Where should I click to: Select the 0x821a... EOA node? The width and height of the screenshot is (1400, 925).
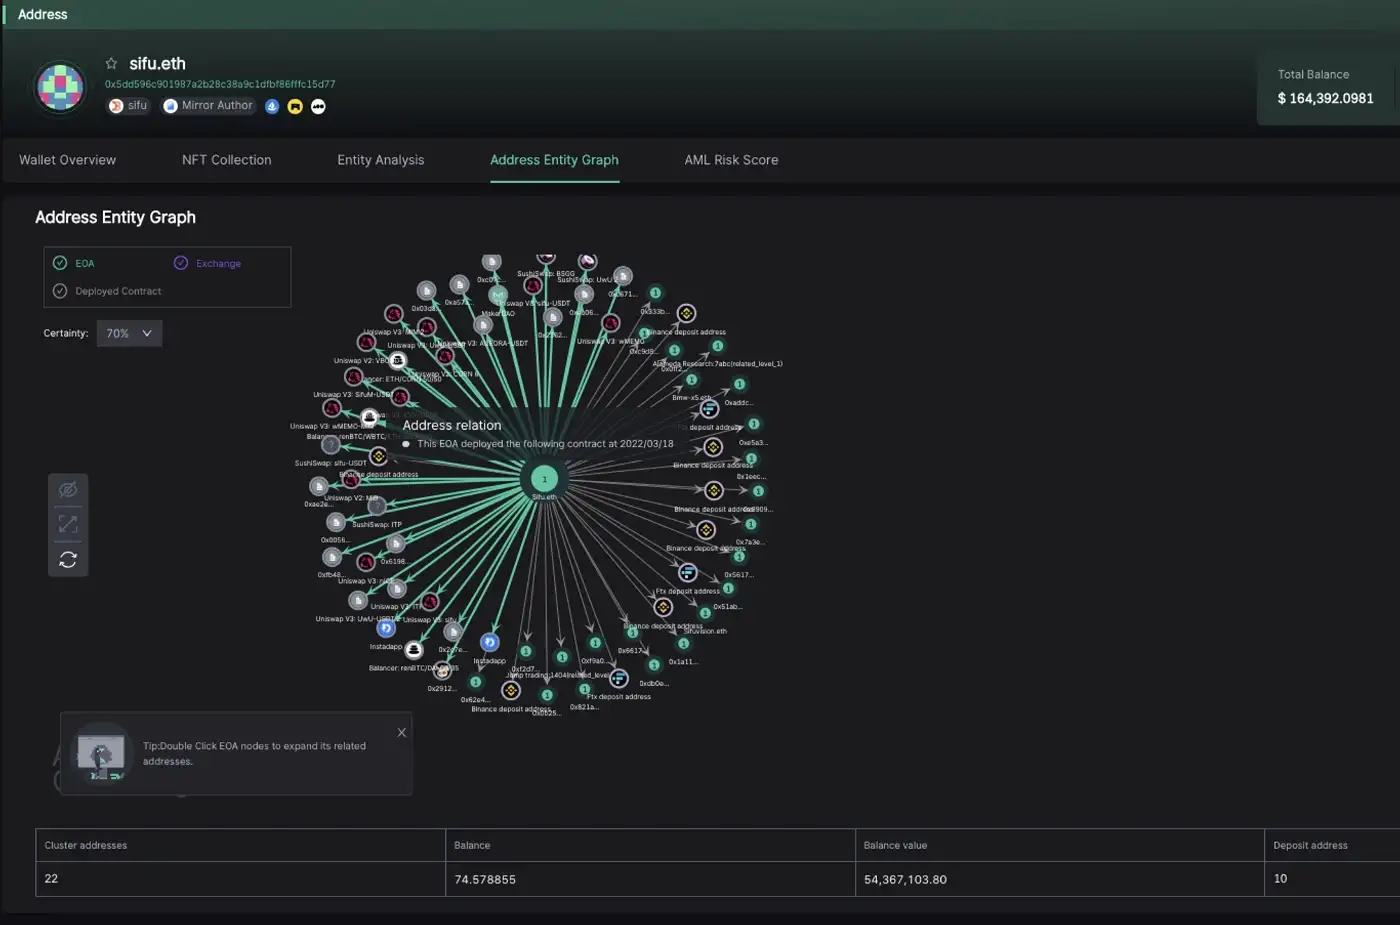585,689
